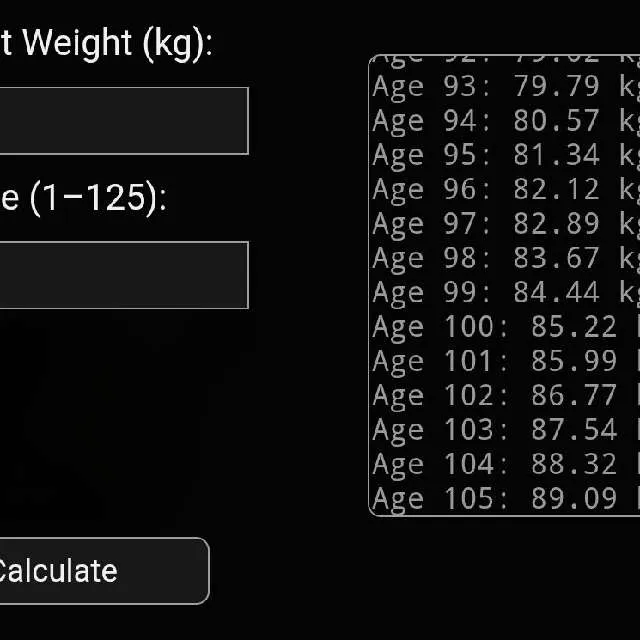Click the 82.12 value in results
This screenshot has width=640, height=640.
point(556,190)
